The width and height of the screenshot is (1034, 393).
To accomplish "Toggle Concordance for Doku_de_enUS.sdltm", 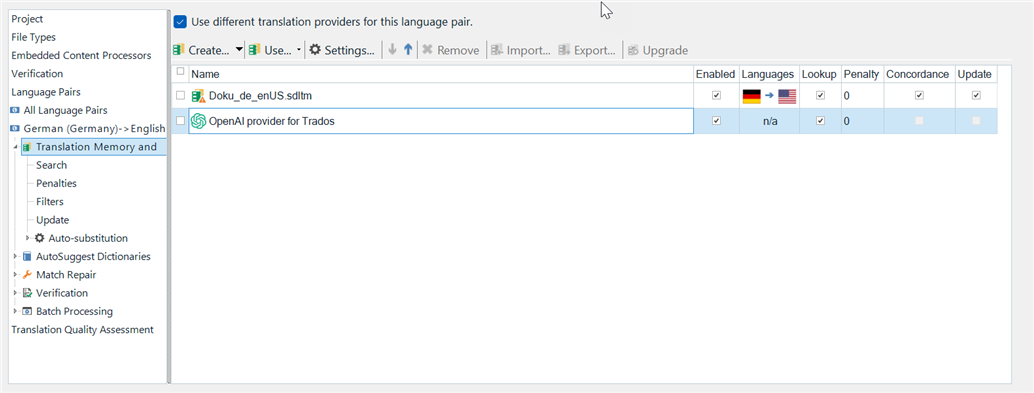I will tap(919, 96).
